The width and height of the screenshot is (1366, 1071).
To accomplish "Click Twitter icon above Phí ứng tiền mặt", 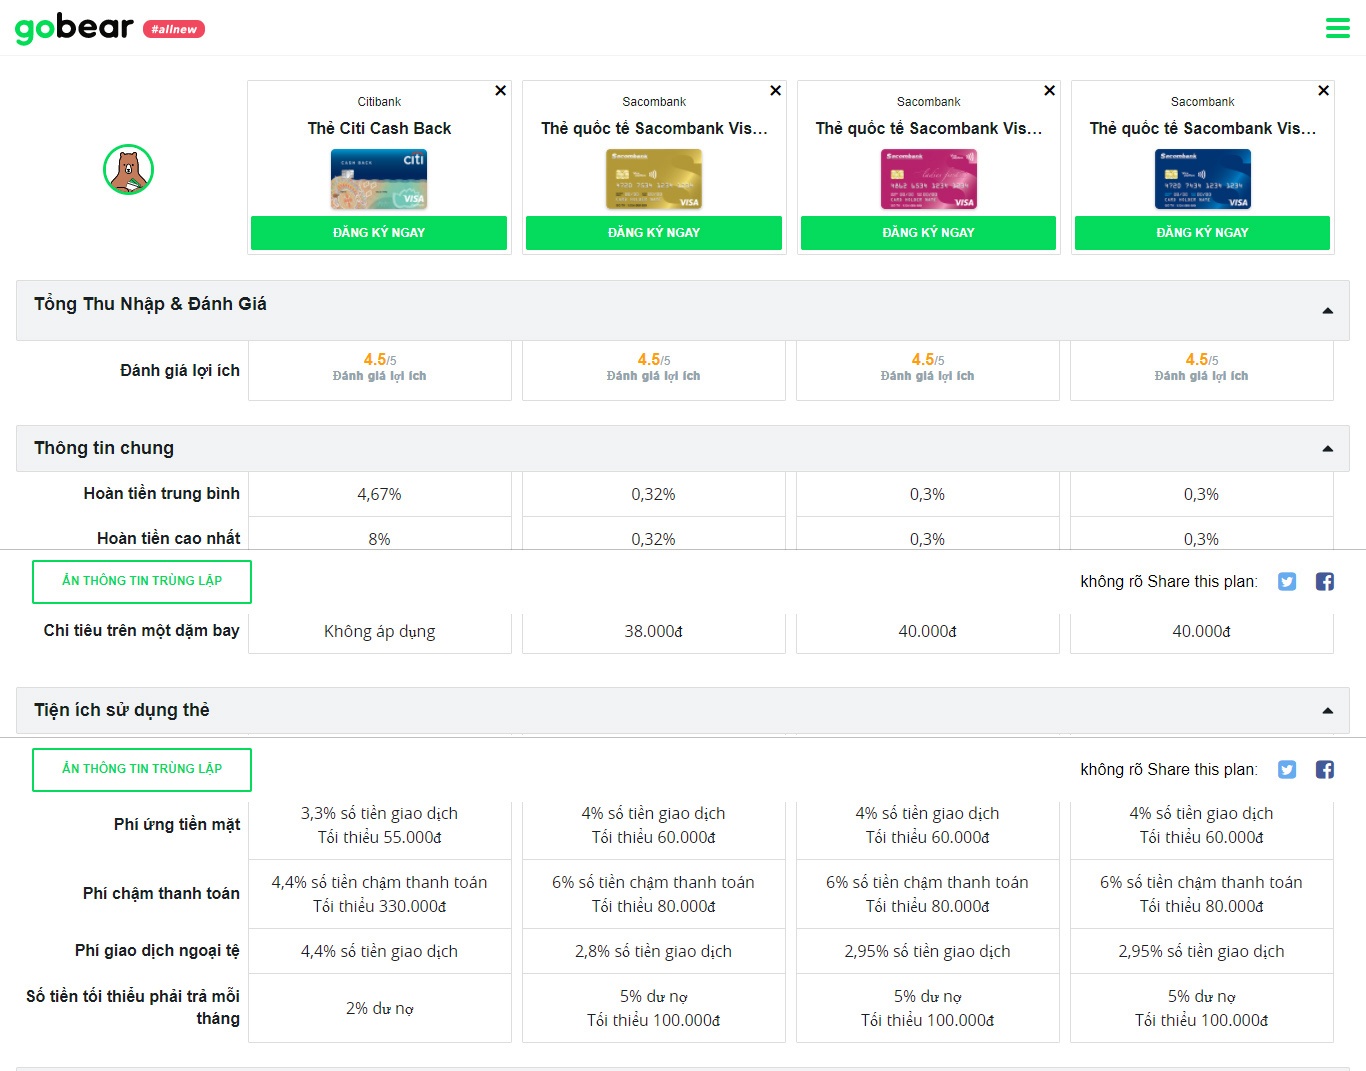I will (x=1287, y=770).
